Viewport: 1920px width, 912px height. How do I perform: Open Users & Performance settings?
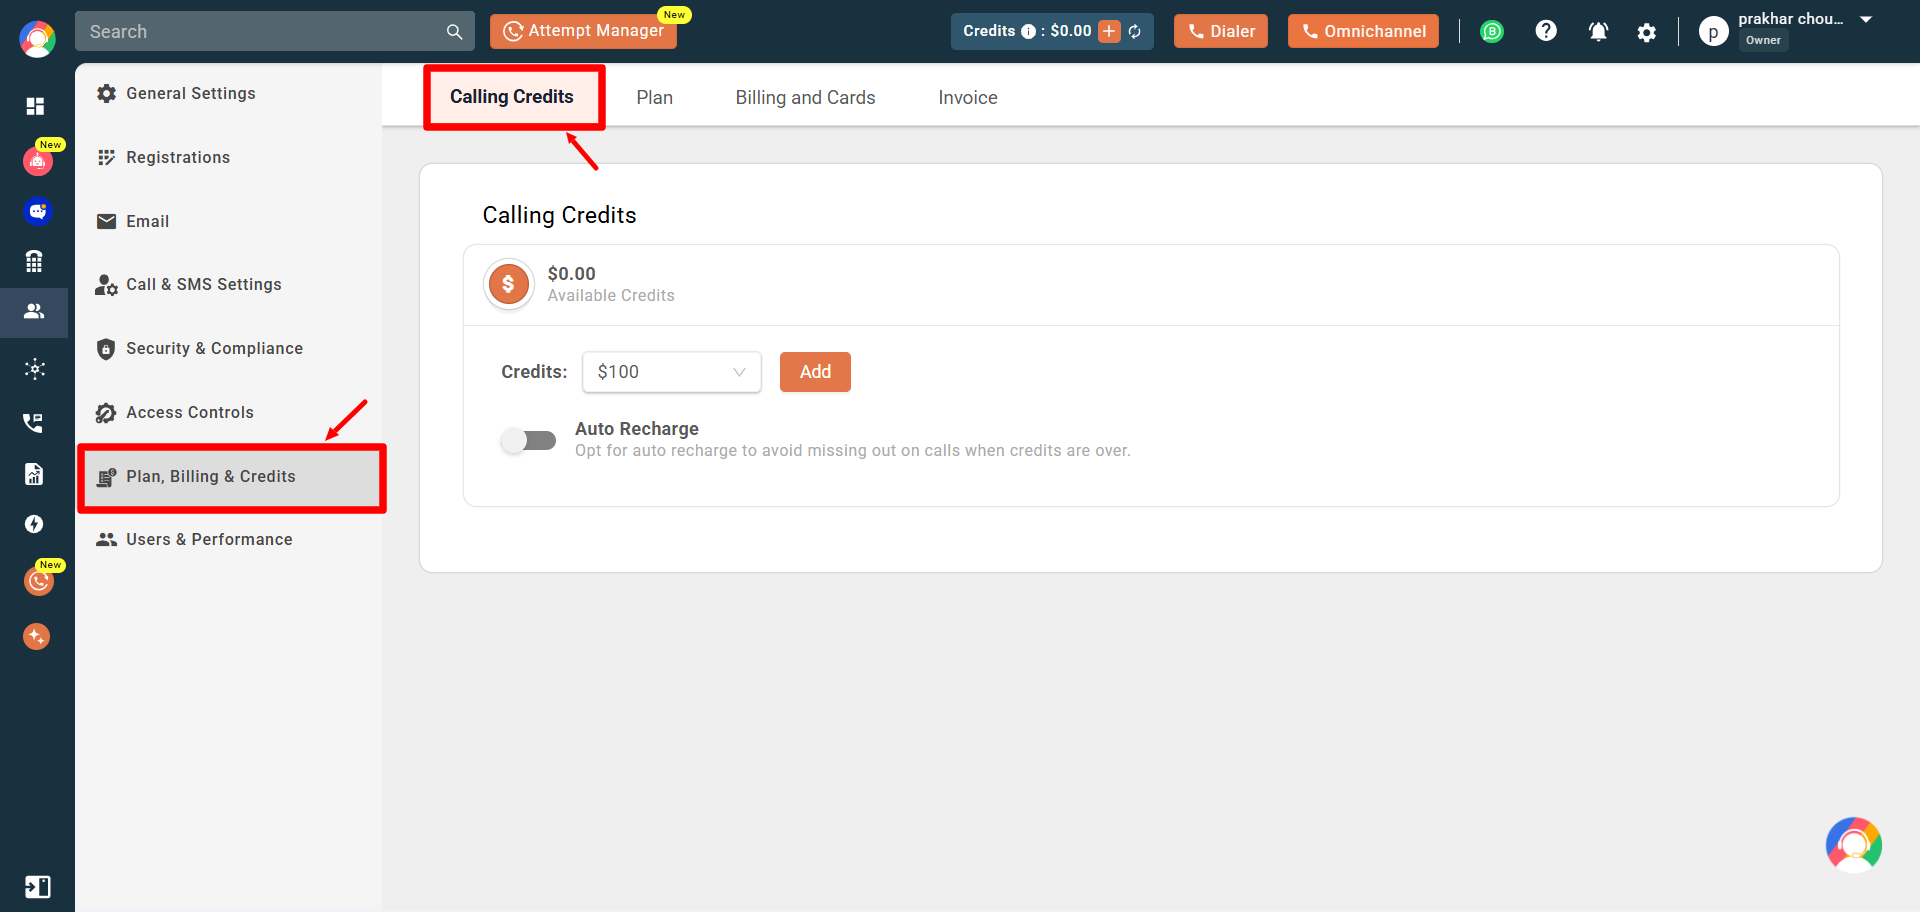pyautogui.click(x=229, y=539)
